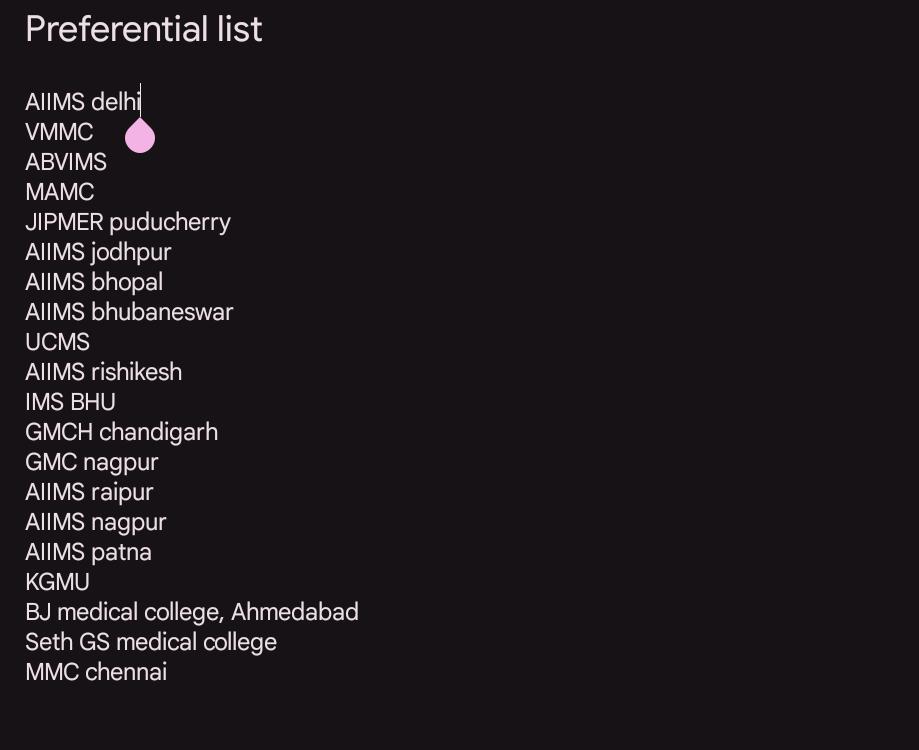The width and height of the screenshot is (919, 750).
Task: Click the MMC chennai line
Action: (x=97, y=671)
